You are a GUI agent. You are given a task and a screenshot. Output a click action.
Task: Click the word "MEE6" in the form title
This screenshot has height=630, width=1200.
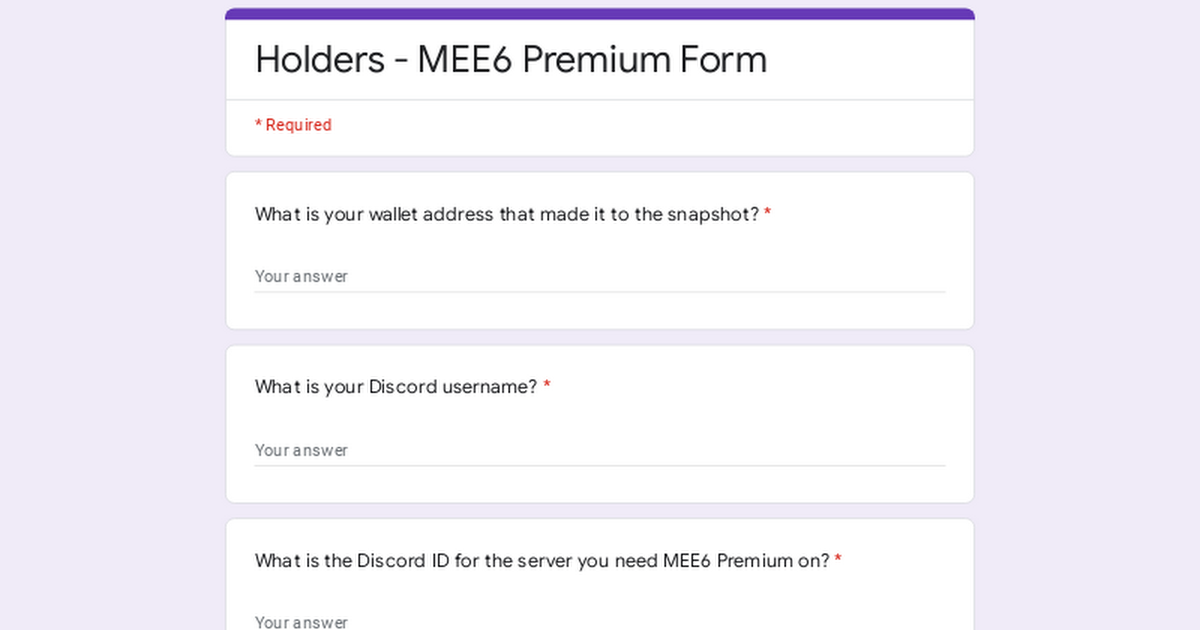coord(465,60)
